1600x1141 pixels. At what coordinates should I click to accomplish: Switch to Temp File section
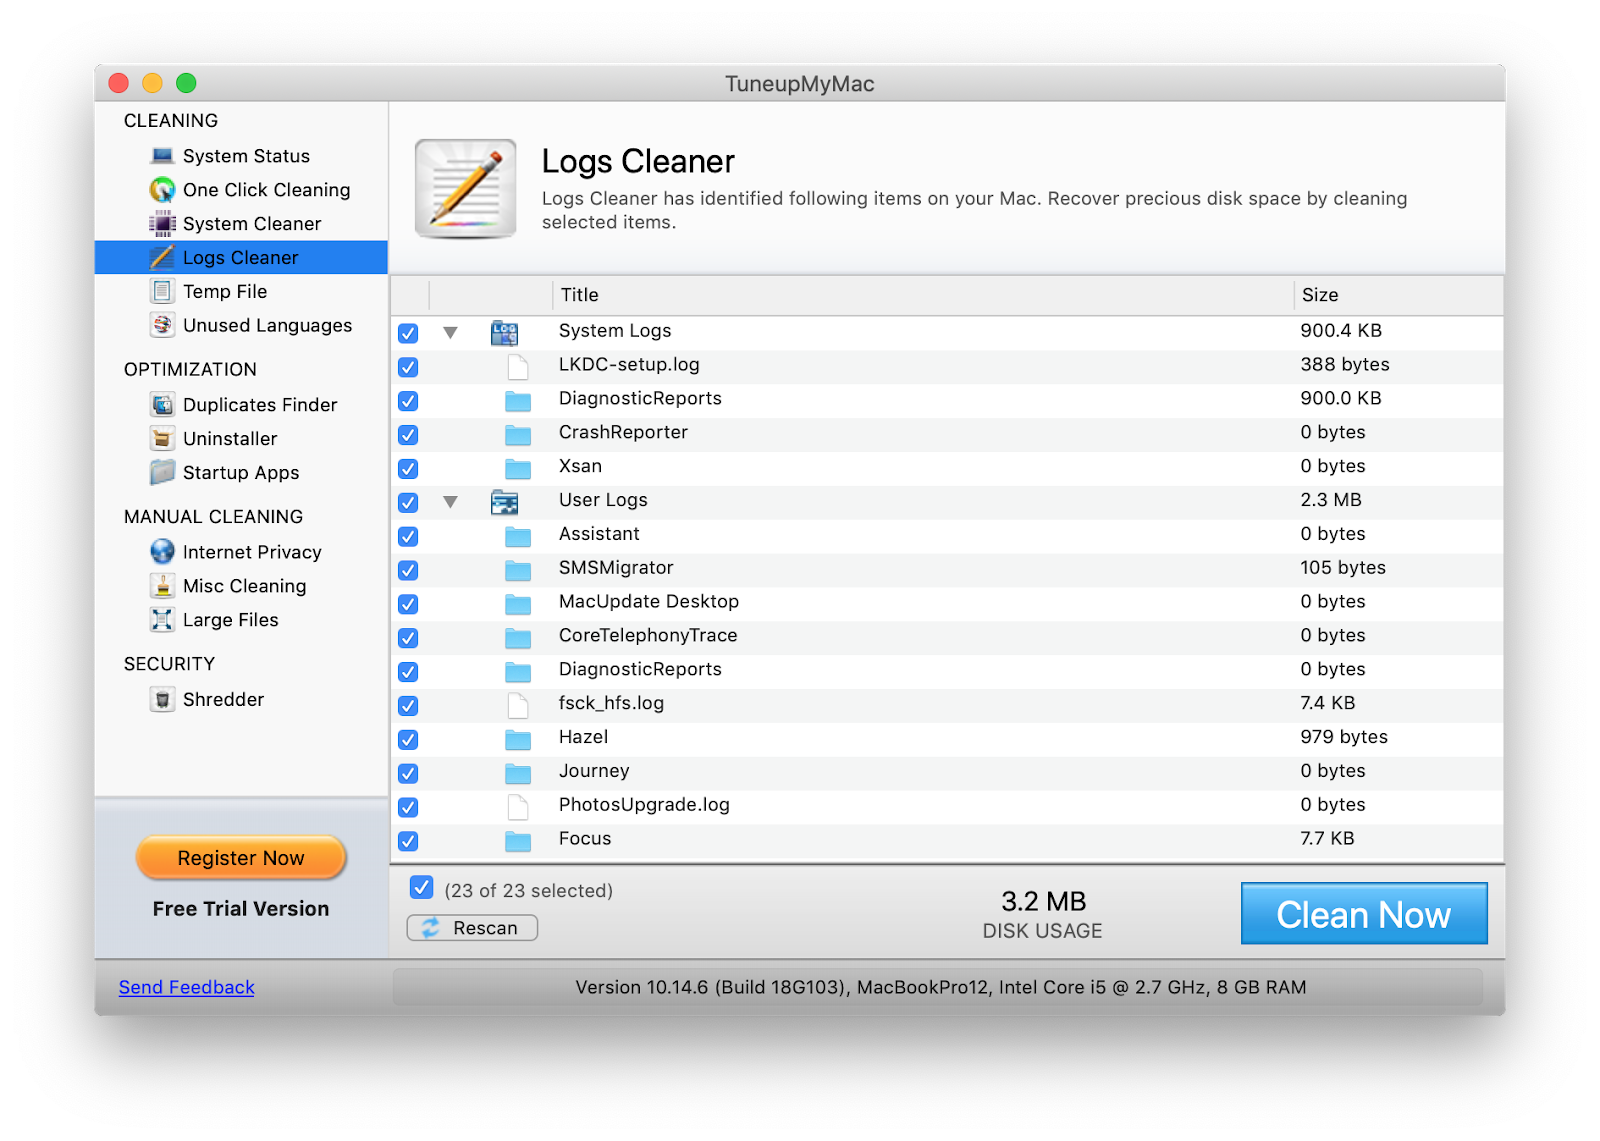(x=225, y=292)
